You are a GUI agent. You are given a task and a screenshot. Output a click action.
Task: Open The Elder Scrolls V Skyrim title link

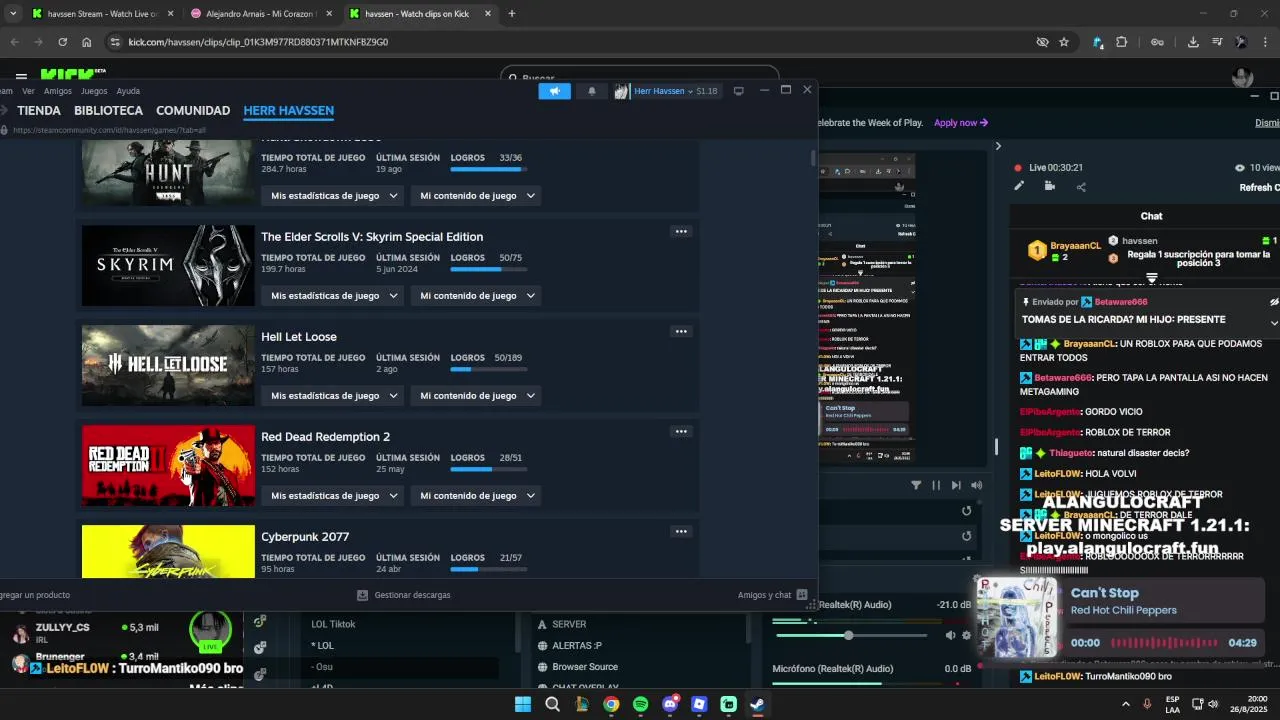tap(372, 237)
